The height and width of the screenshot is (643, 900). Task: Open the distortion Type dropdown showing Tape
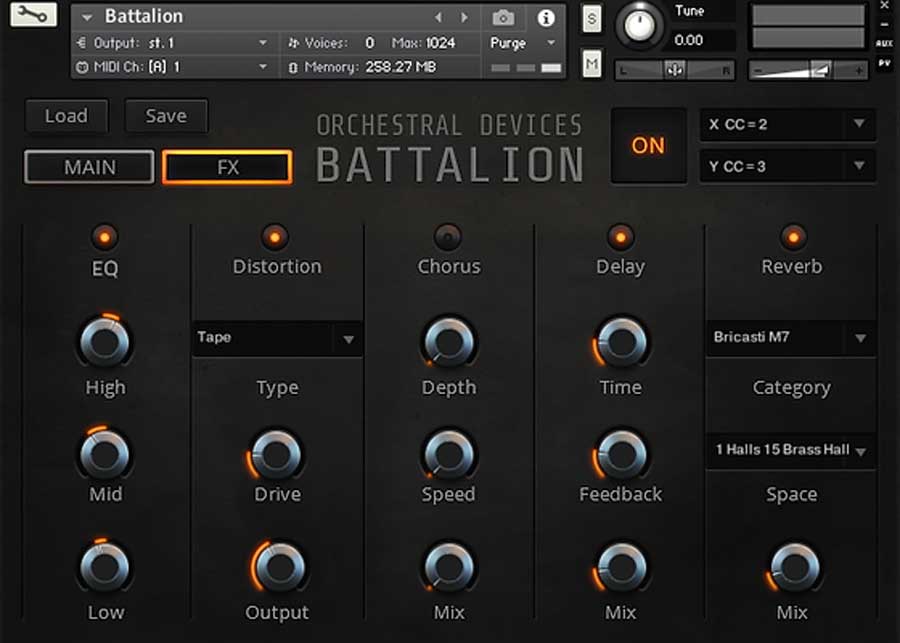(277, 338)
